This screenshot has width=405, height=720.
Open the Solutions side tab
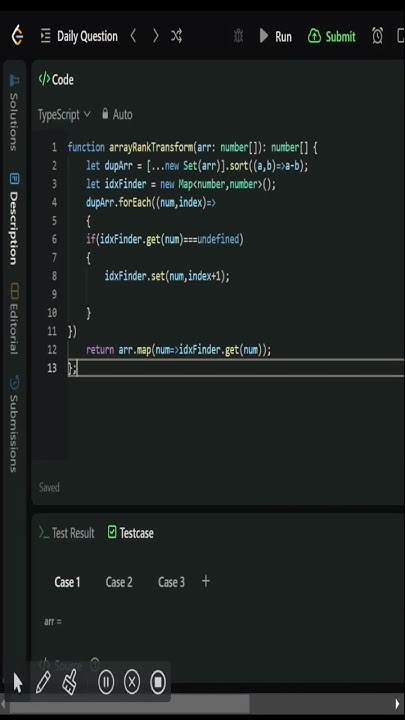pyautogui.click(x=14, y=114)
